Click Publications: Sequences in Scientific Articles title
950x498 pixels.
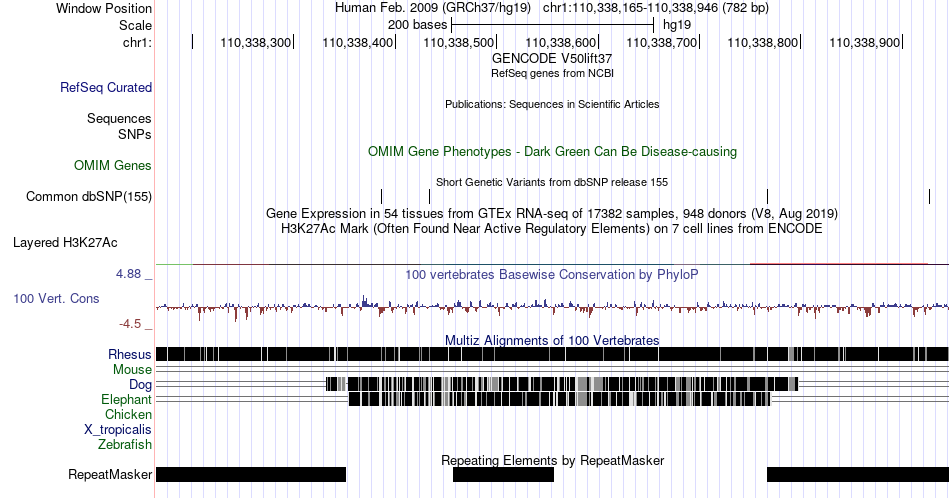coord(552,104)
